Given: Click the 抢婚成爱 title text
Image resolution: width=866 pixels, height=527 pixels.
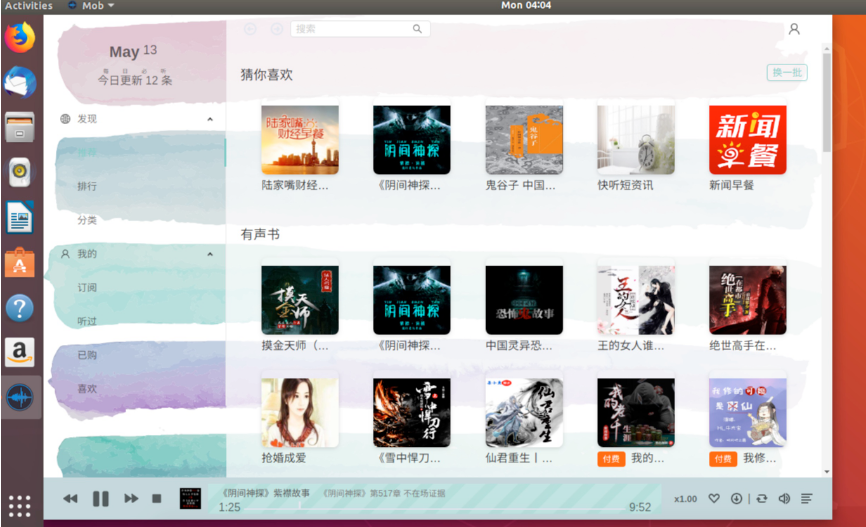Looking at the screenshot, I should pos(284,458).
